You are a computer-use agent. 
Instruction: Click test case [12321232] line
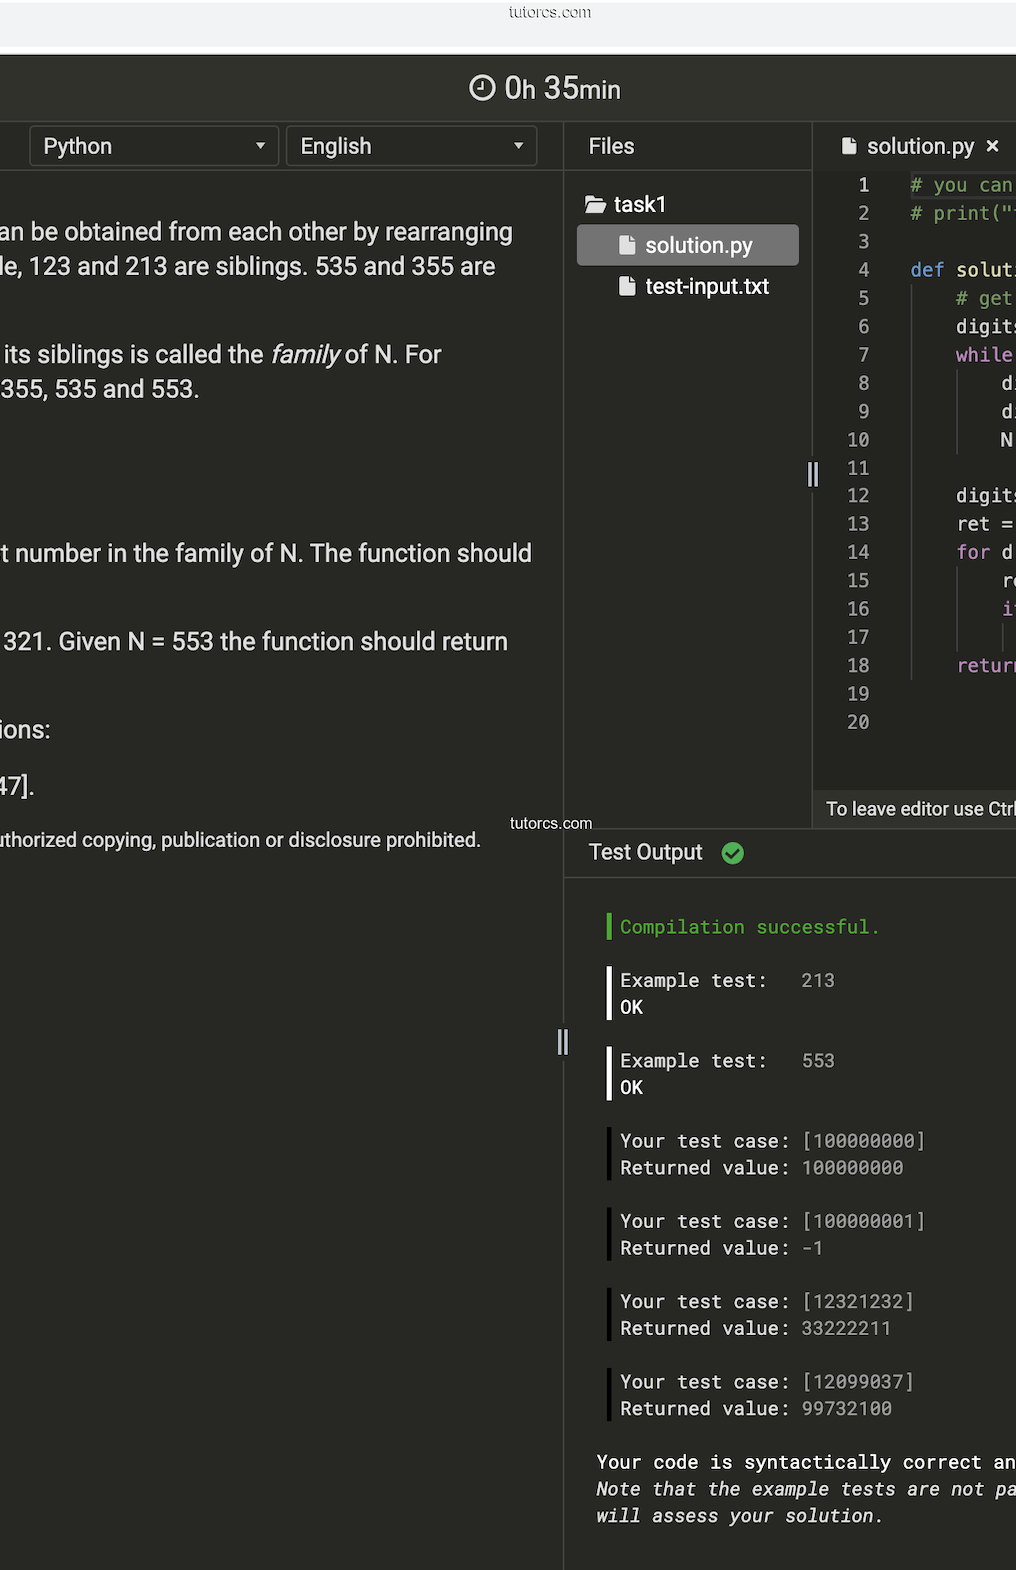pos(767,1301)
